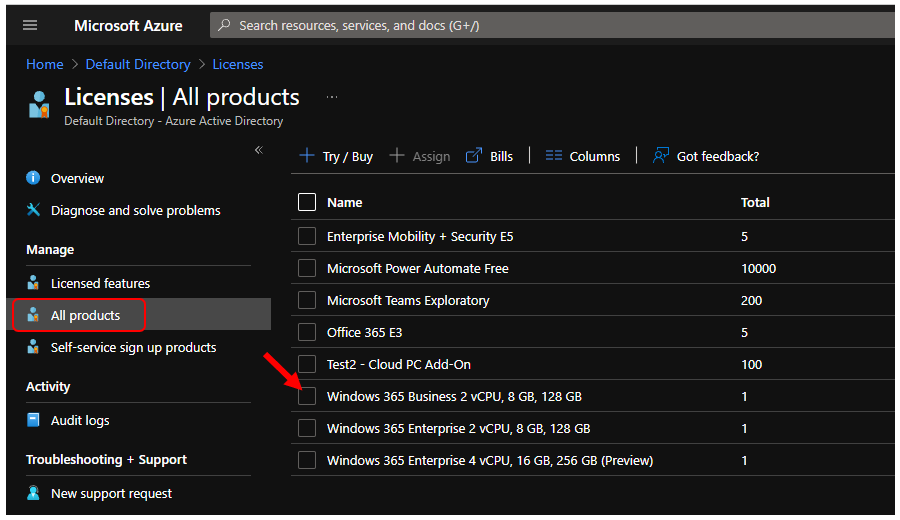This screenshot has width=900, height=520.
Task: Check Windows 365 Business 2 vCPU row
Action: [307, 396]
